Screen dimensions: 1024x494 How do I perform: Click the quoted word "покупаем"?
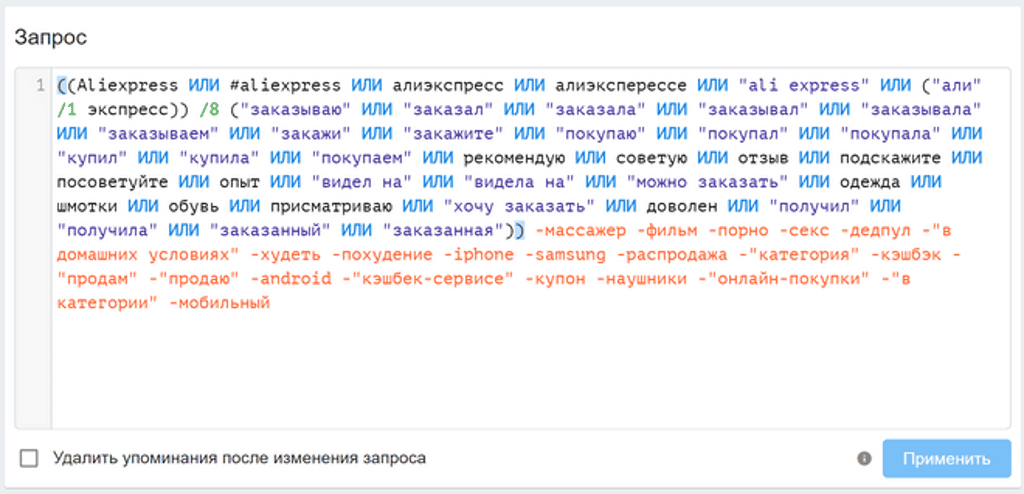tap(362, 158)
